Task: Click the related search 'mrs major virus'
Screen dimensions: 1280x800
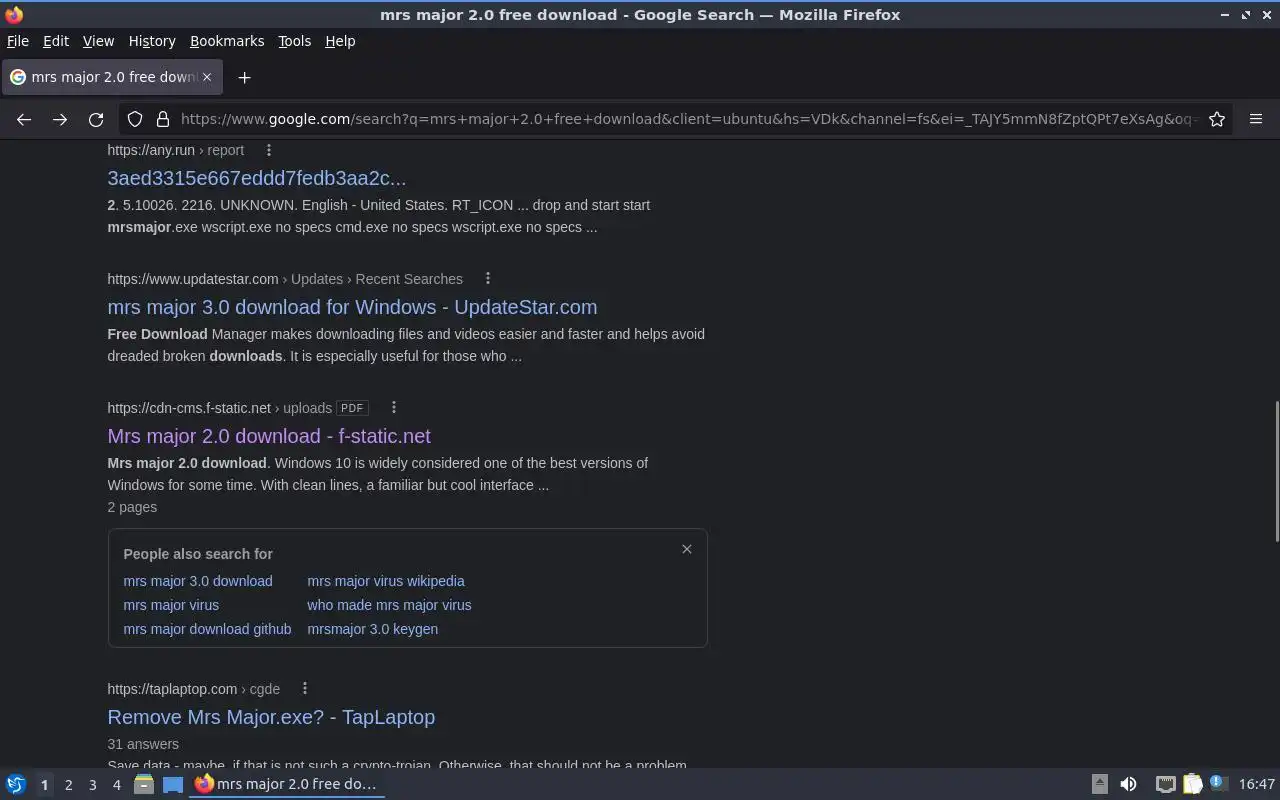Action: click(171, 605)
